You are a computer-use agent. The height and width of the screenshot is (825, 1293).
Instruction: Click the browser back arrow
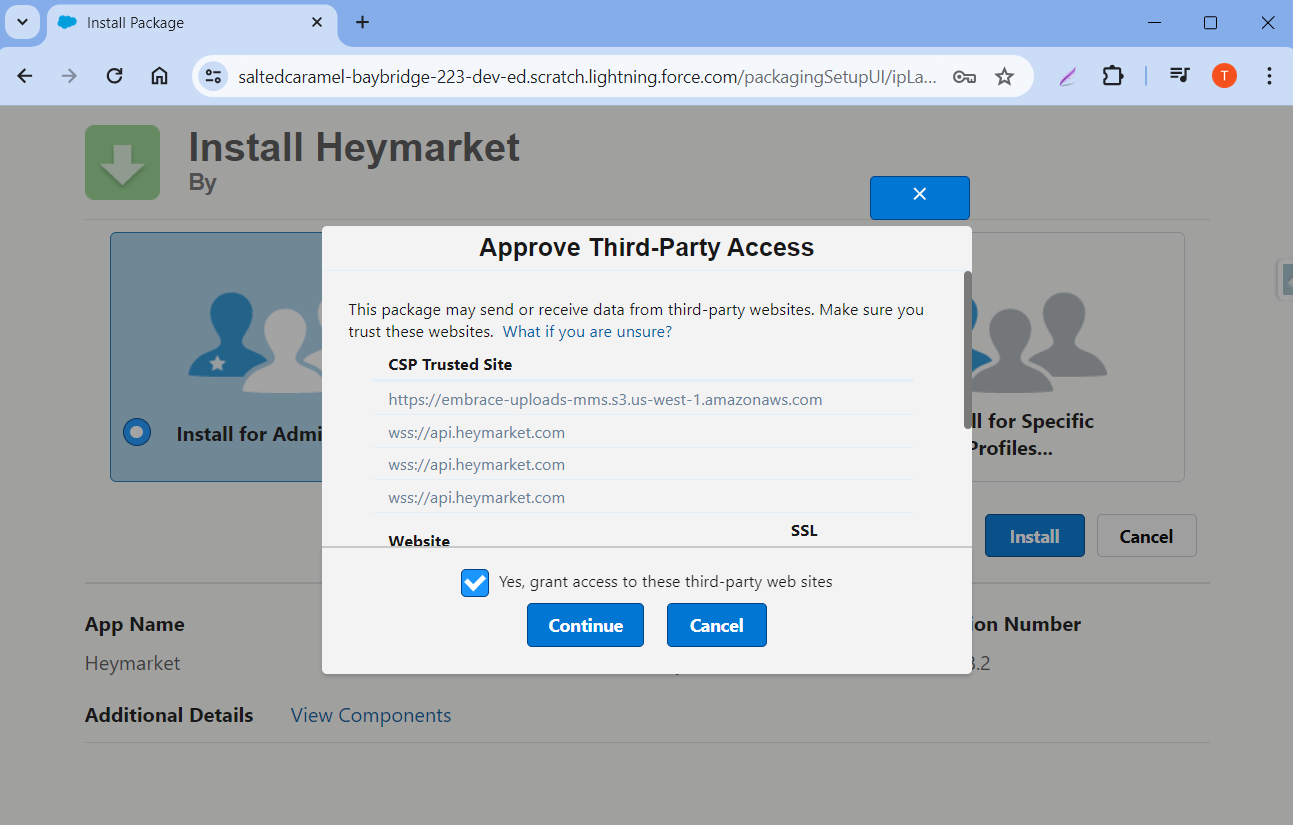click(x=25, y=76)
